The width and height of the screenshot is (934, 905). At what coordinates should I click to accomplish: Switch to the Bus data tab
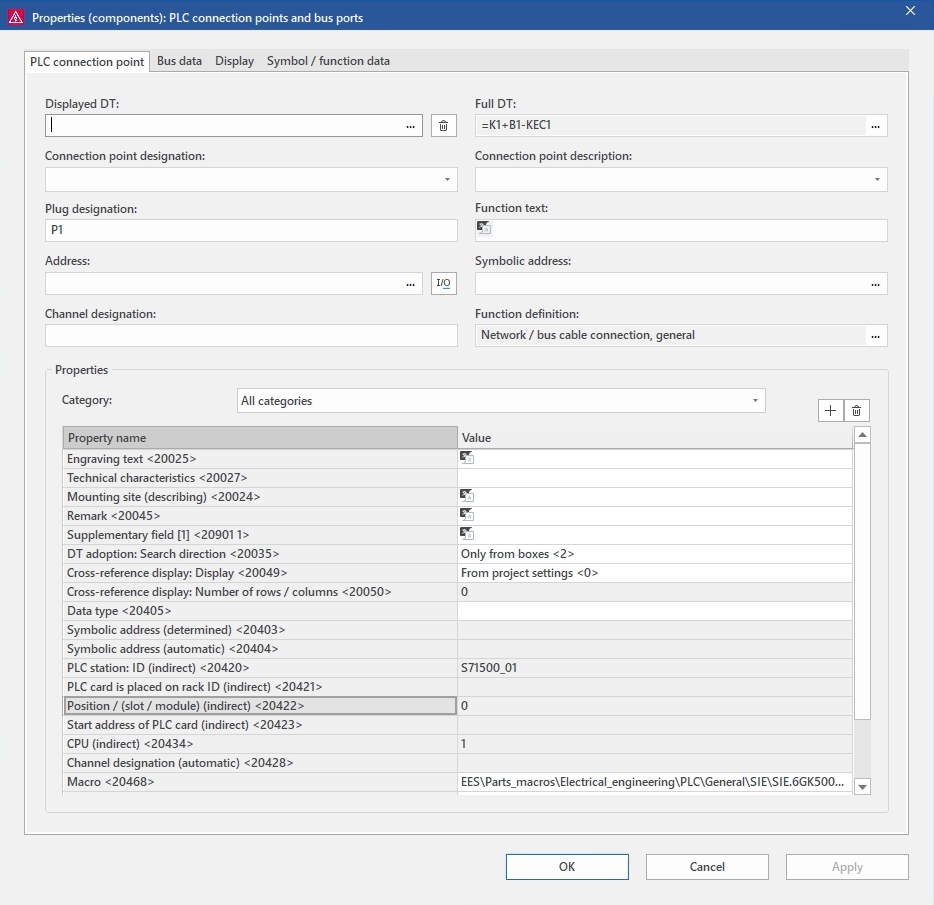(179, 61)
